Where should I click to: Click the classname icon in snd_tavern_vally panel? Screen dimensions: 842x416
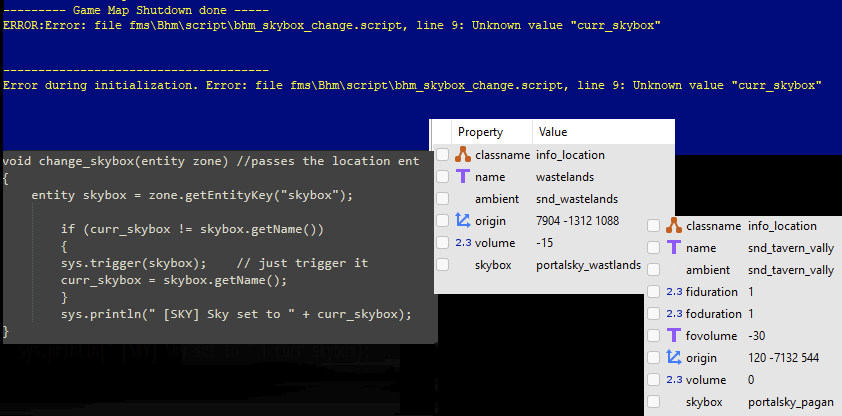pos(674,226)
